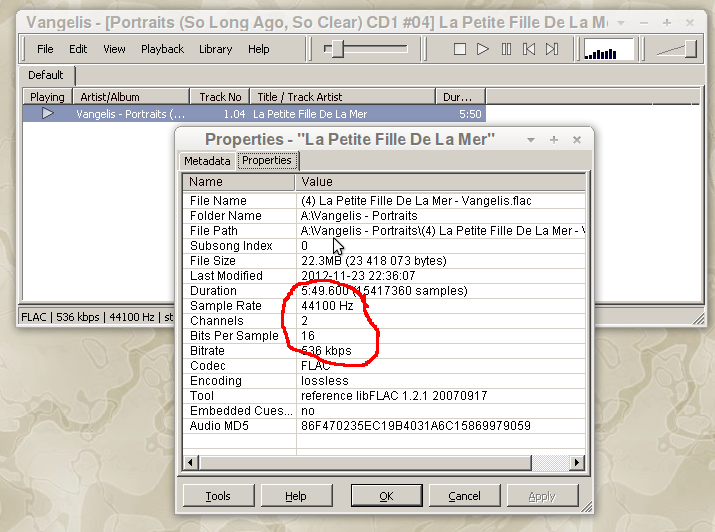Select the Bits Per Sample row
This screenshot has width=715, height=532.
(x=384, y=336)
